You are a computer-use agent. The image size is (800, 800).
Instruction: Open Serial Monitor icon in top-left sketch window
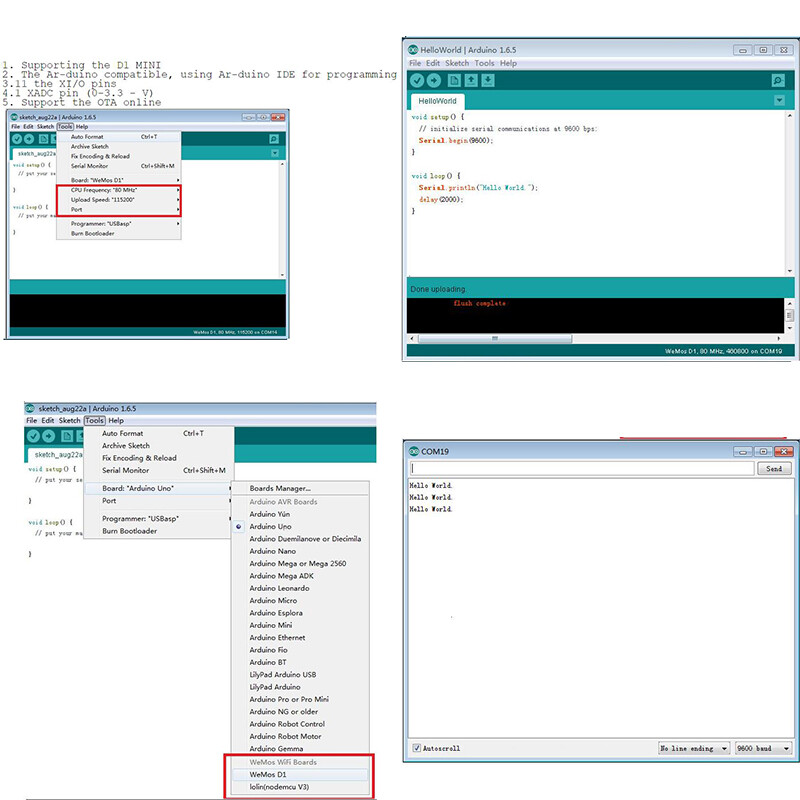[274, 139]
